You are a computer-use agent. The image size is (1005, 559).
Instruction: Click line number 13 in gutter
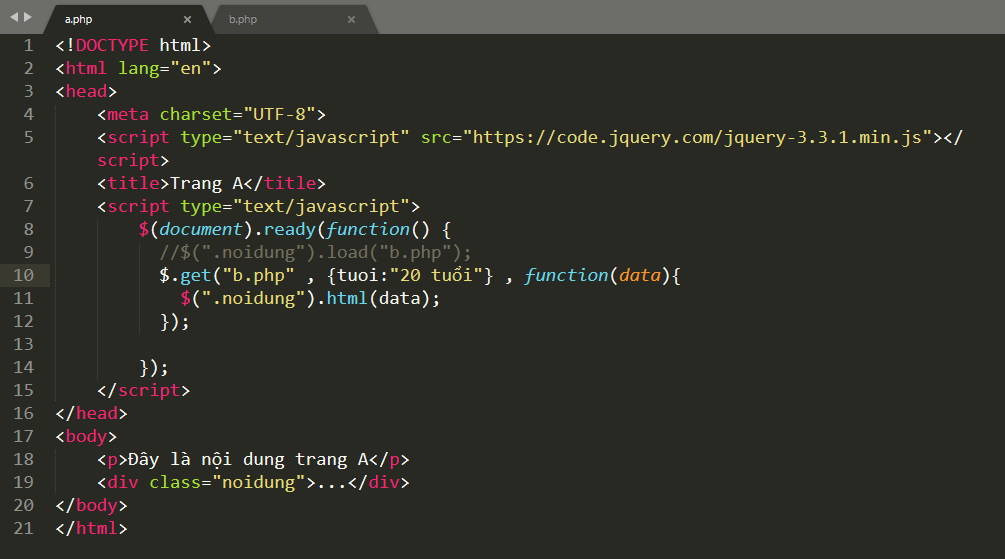pos(24,344)
